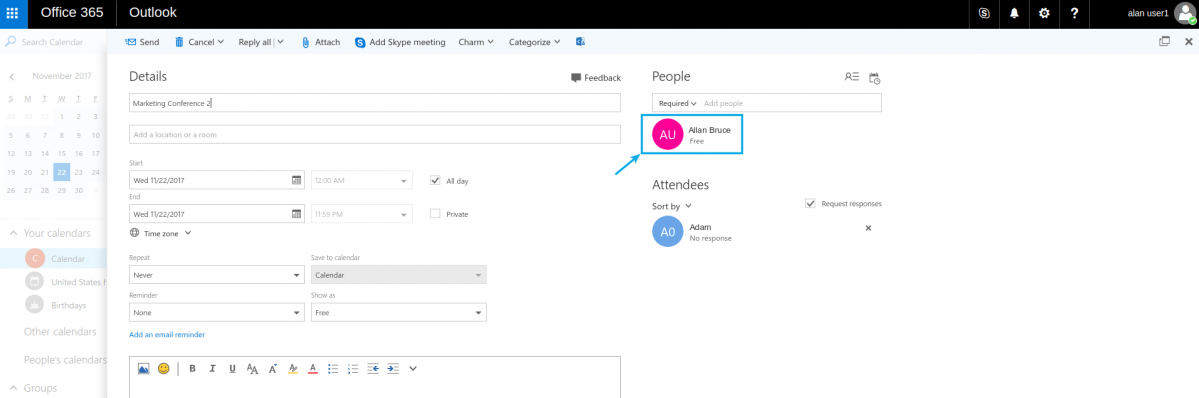1199x398 pixels.
Task: Open the notifications bell
Action: pyautogui.click(x=1014, y=13)
